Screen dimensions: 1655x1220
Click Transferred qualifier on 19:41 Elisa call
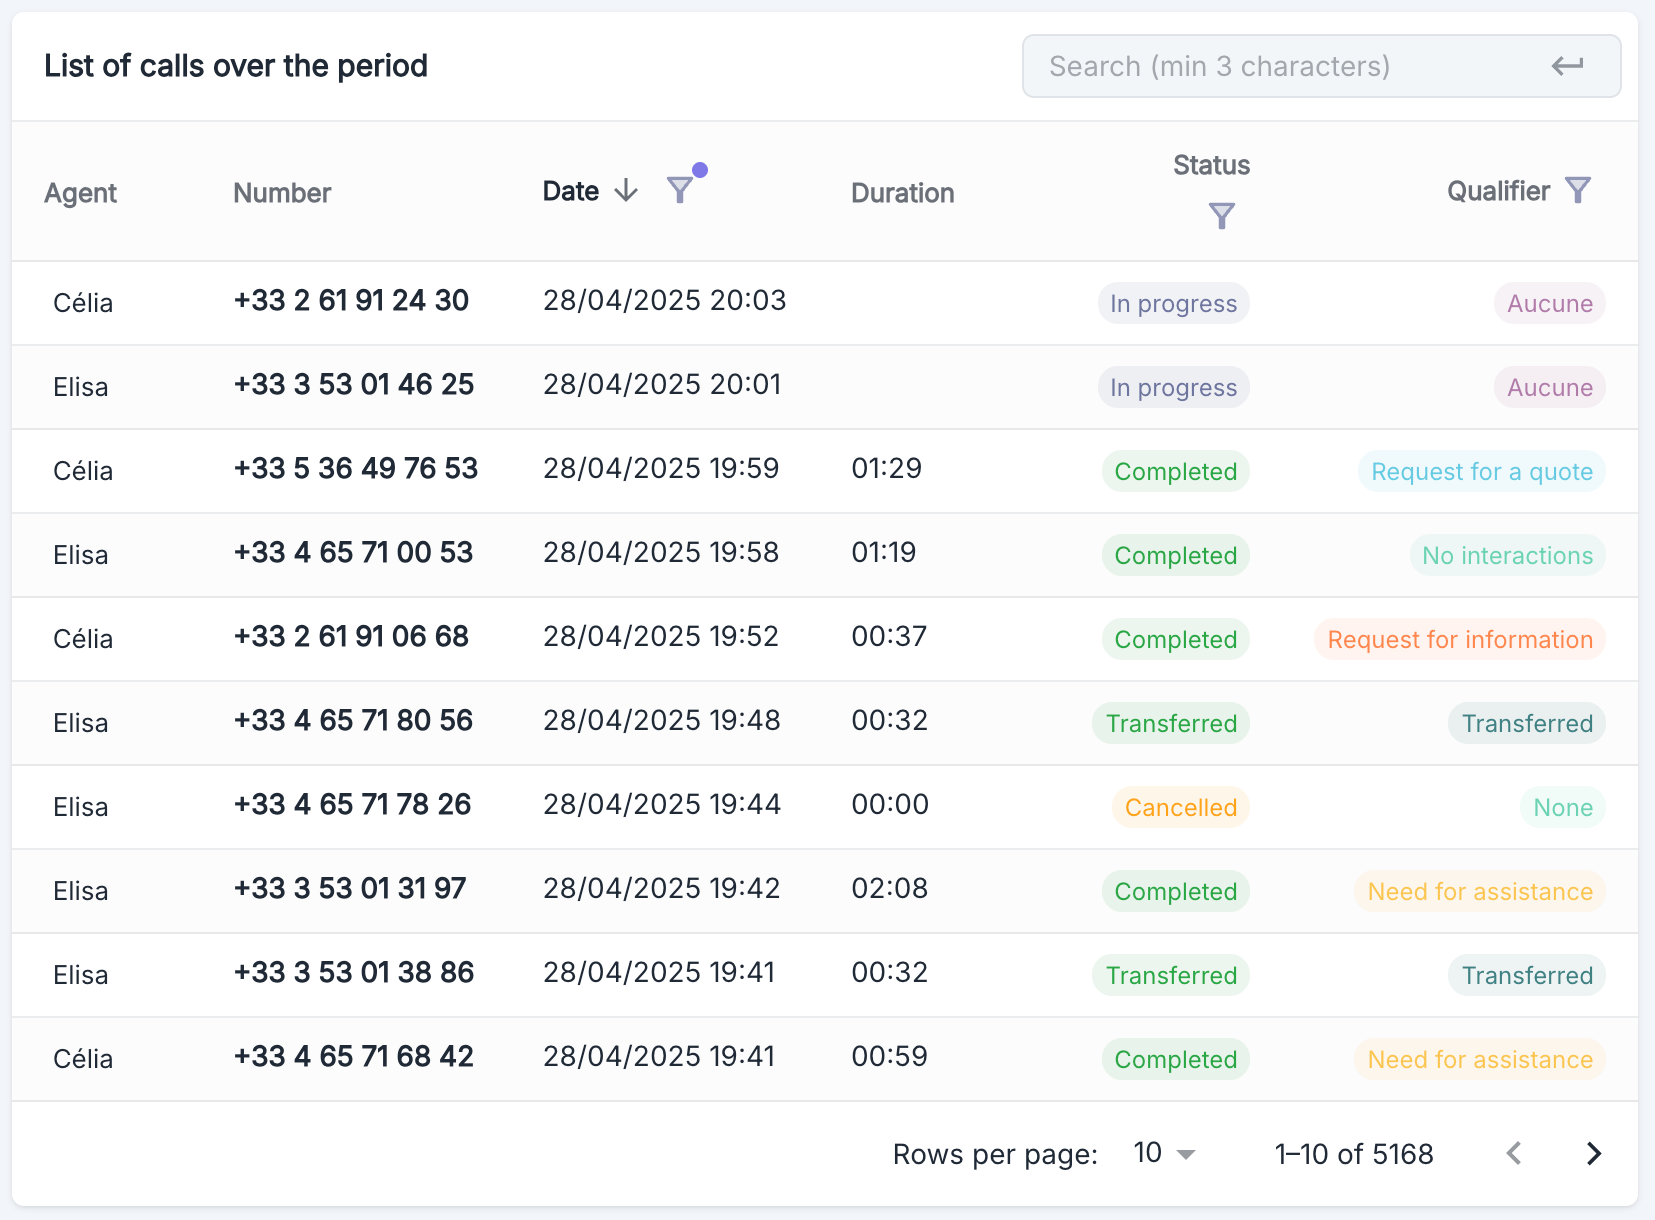click(1527, 975)
